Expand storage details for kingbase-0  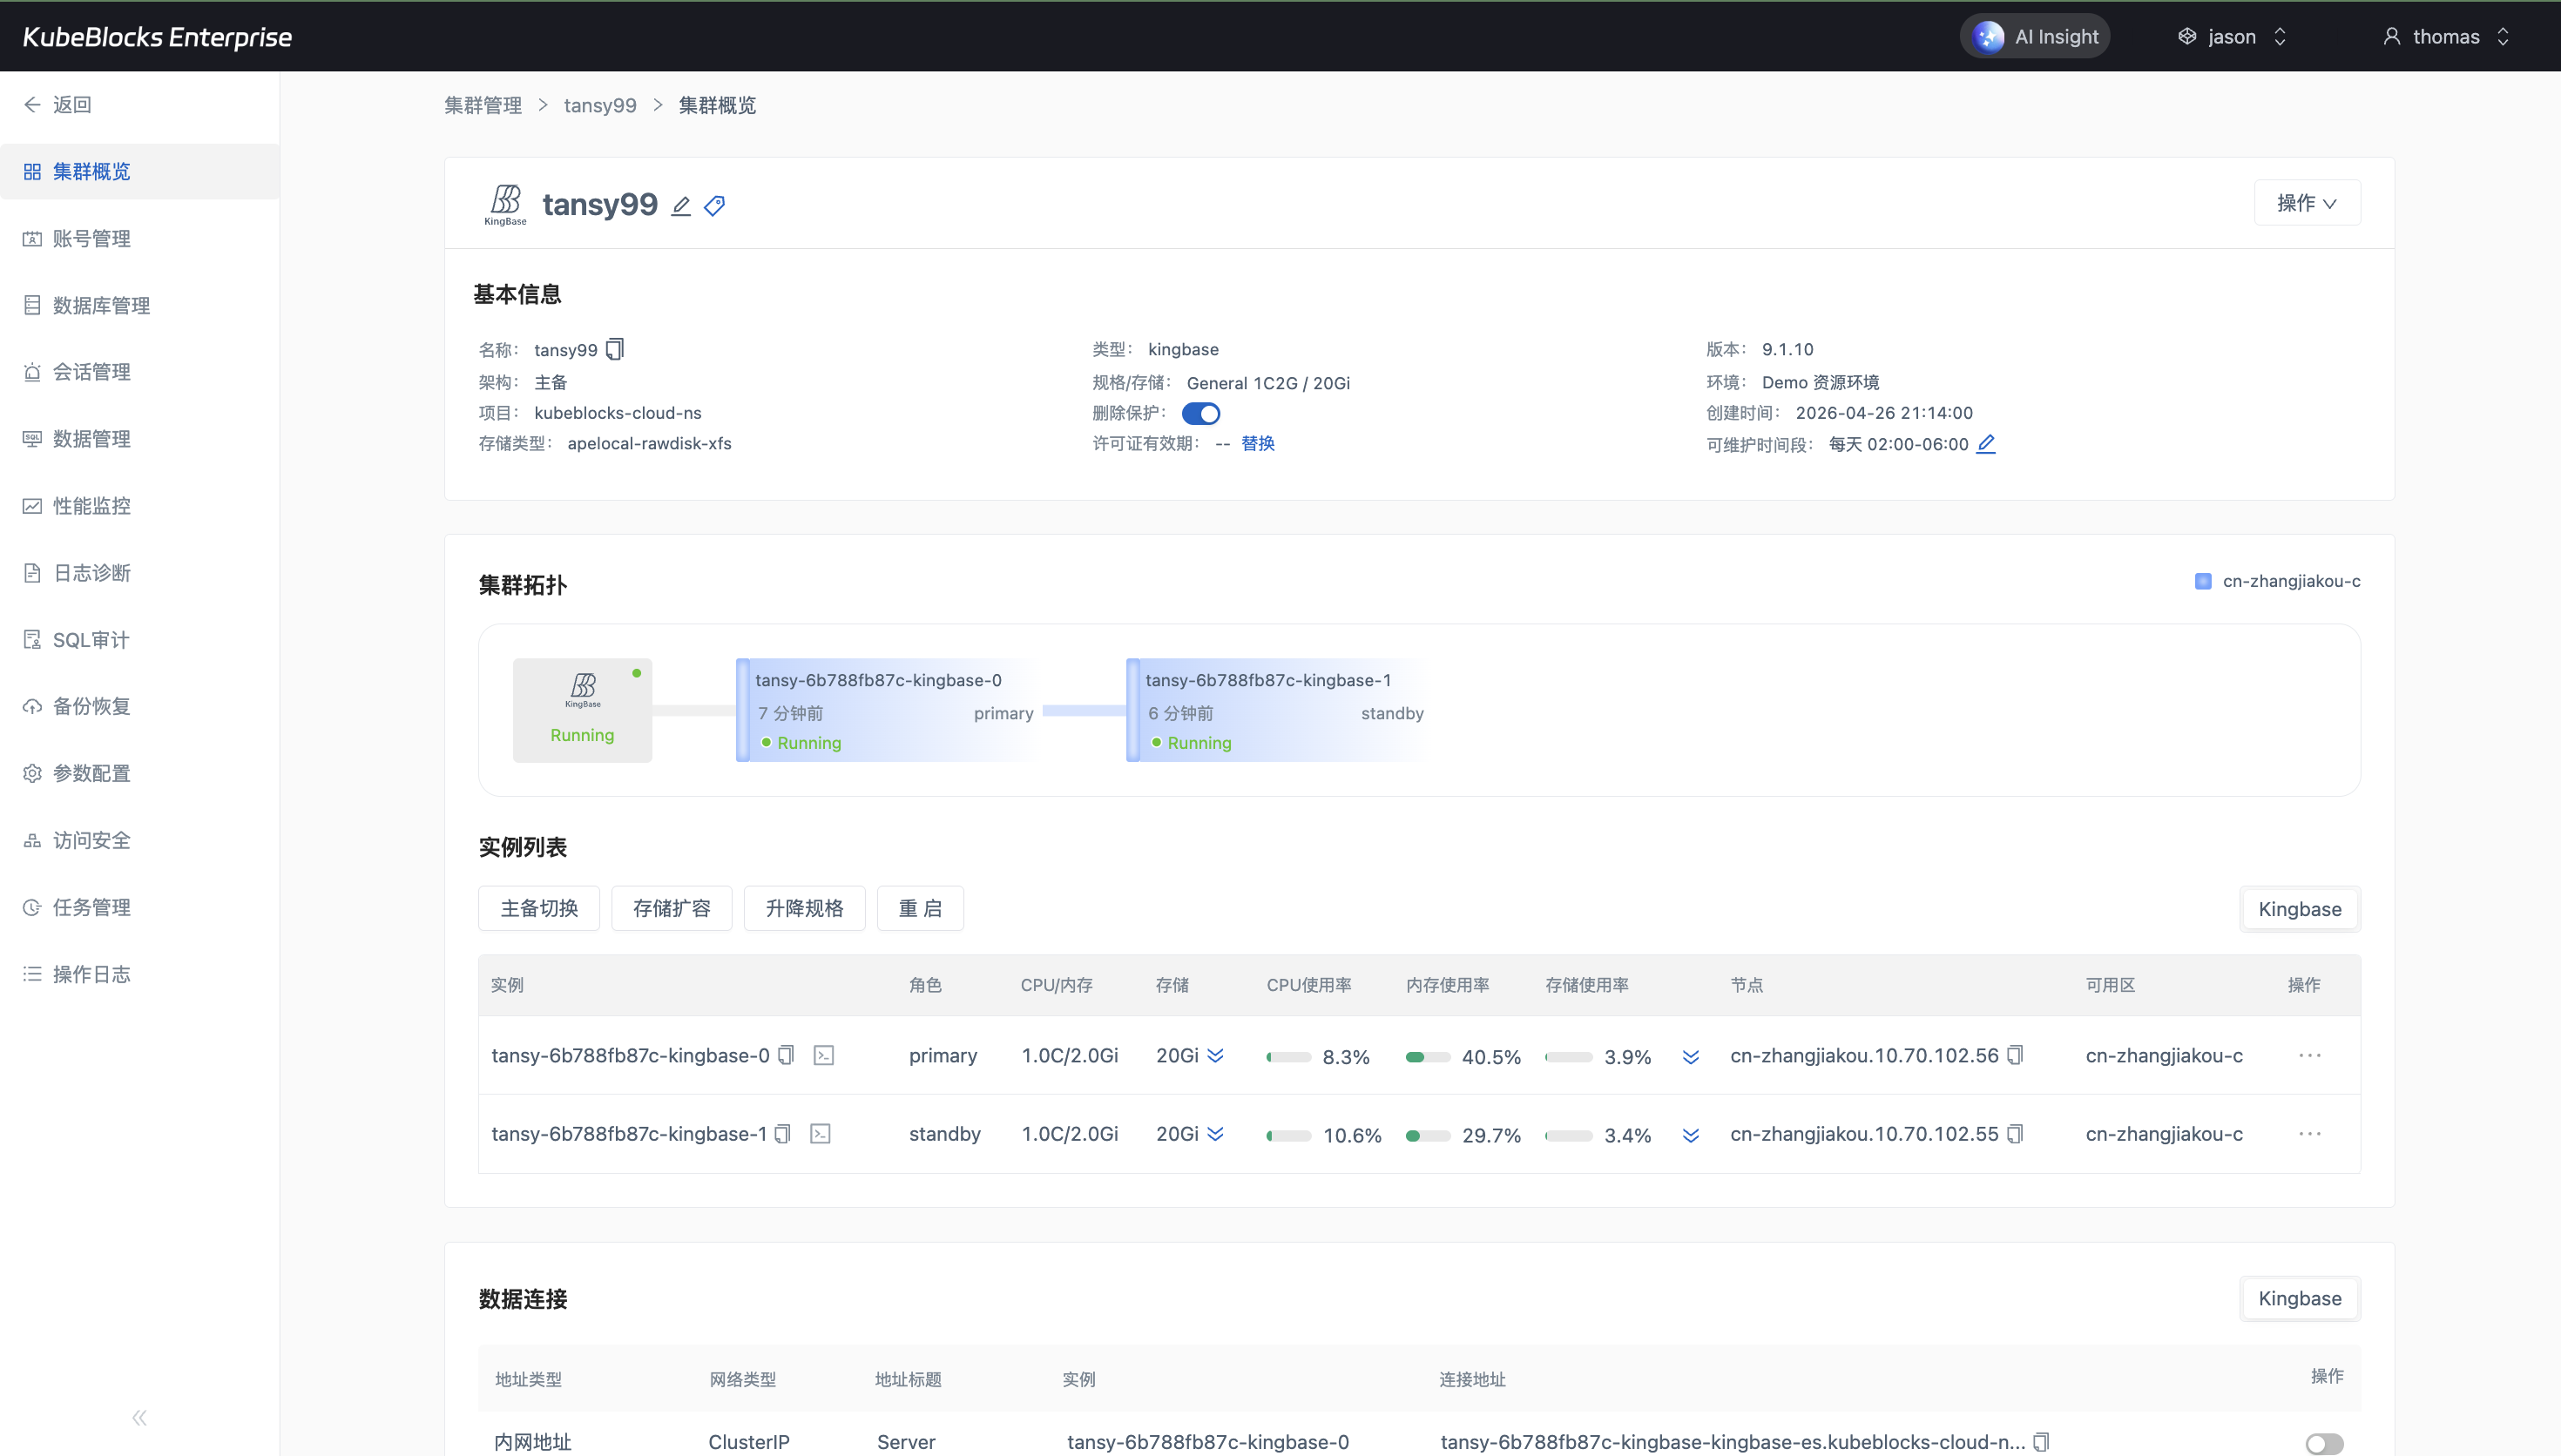[x=1215, y=1055]
